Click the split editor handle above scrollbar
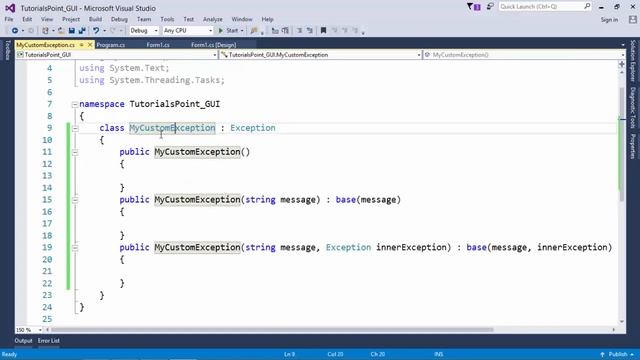 click(x=622, y=64)
